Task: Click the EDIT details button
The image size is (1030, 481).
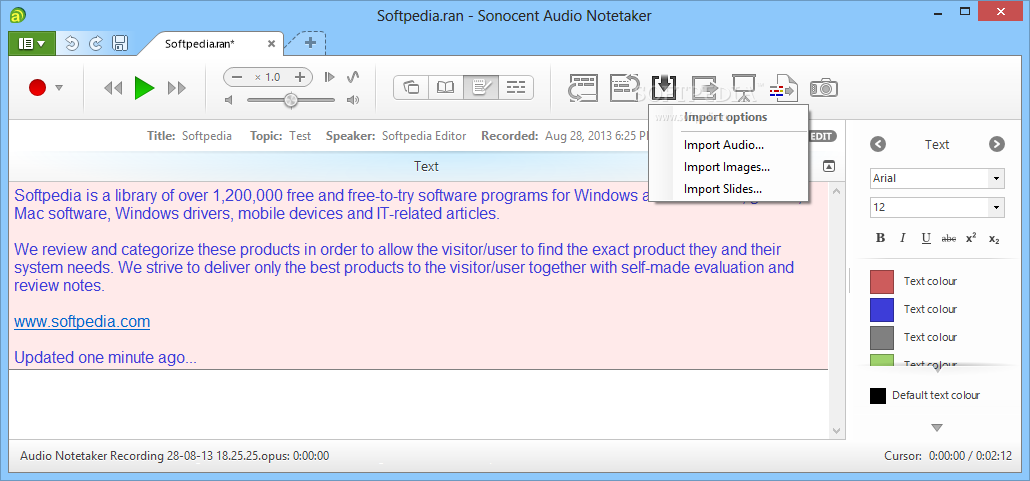Action: pos(821,136)
